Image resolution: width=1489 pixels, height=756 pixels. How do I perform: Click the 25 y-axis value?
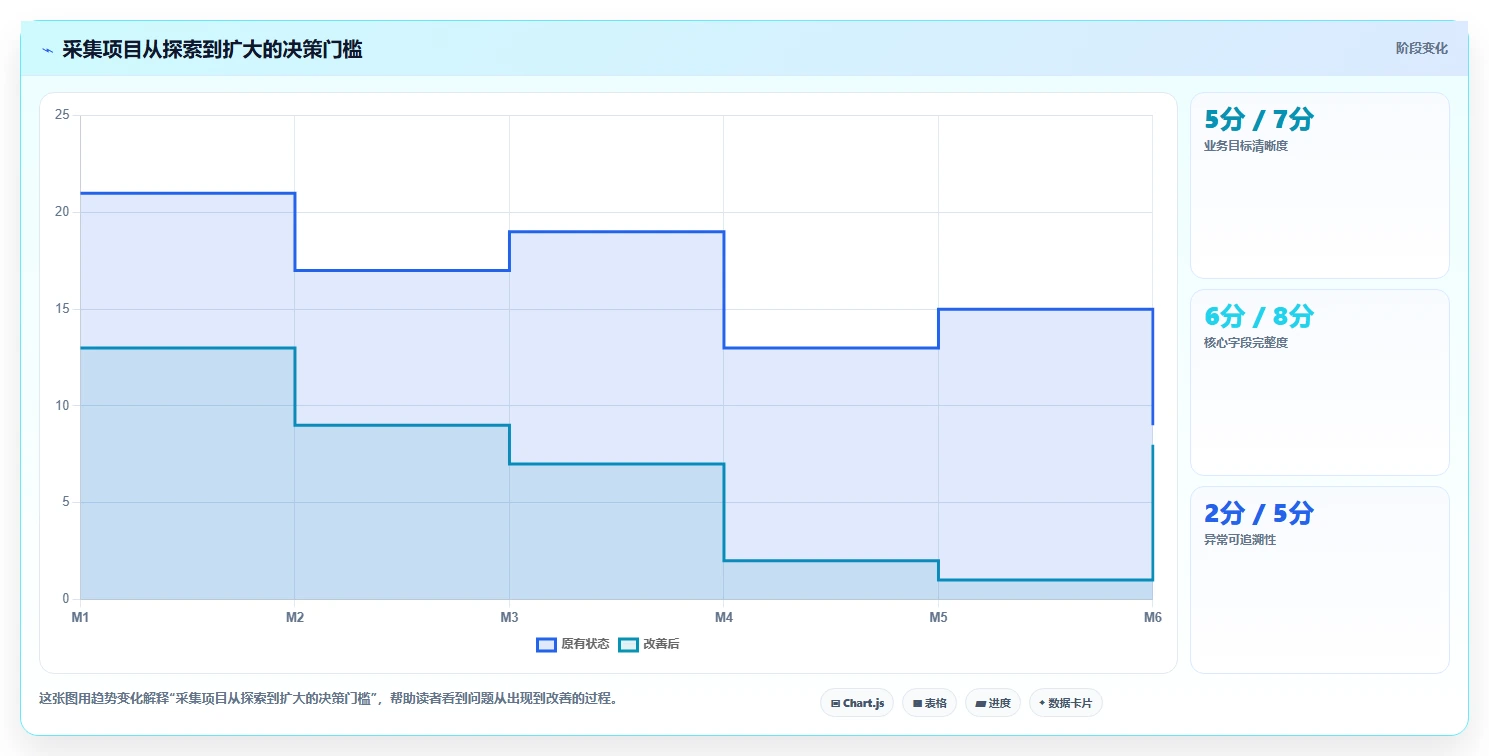pyautogui.click(x=62, y=115)
